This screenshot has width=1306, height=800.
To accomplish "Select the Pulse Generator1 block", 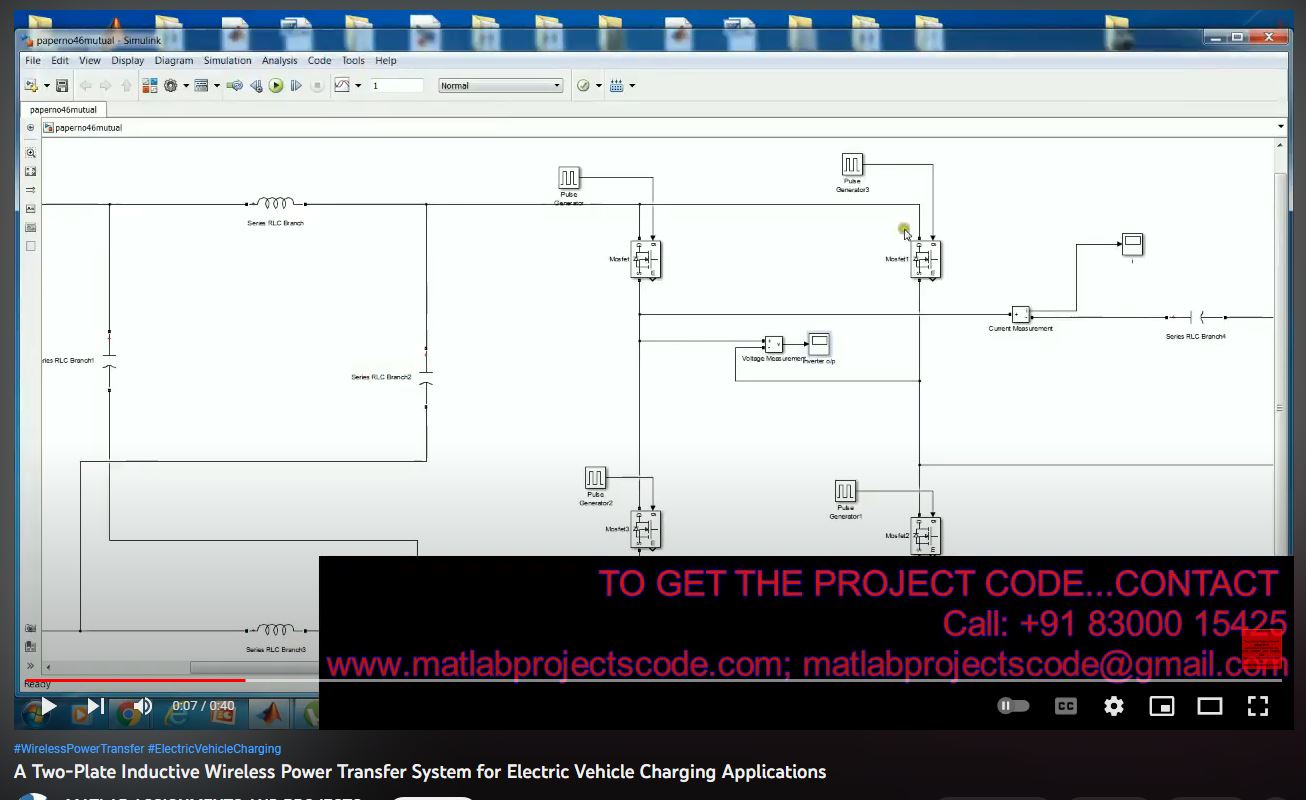I will click(845, 491).
